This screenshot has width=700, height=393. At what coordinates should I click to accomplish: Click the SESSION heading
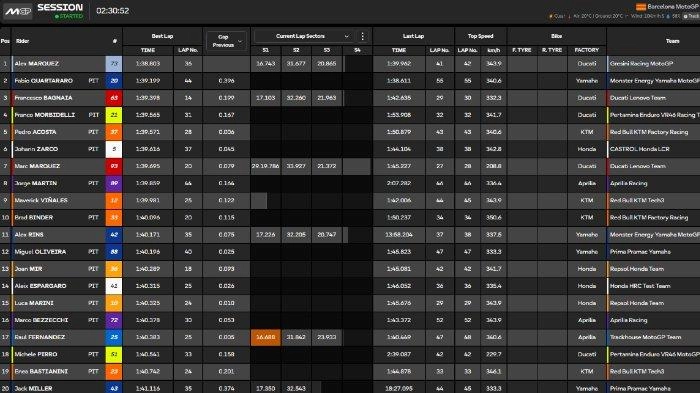[60, 7]
